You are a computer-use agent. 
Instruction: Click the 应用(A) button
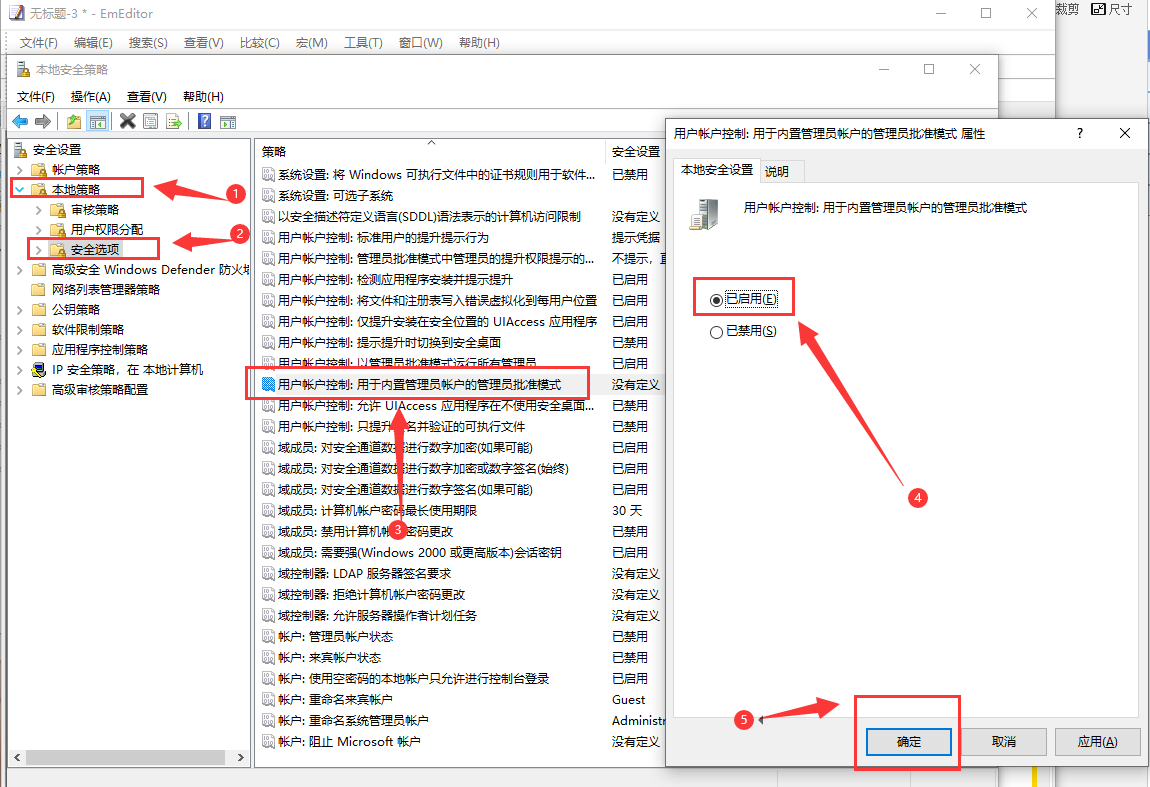tap(1097, 742)
